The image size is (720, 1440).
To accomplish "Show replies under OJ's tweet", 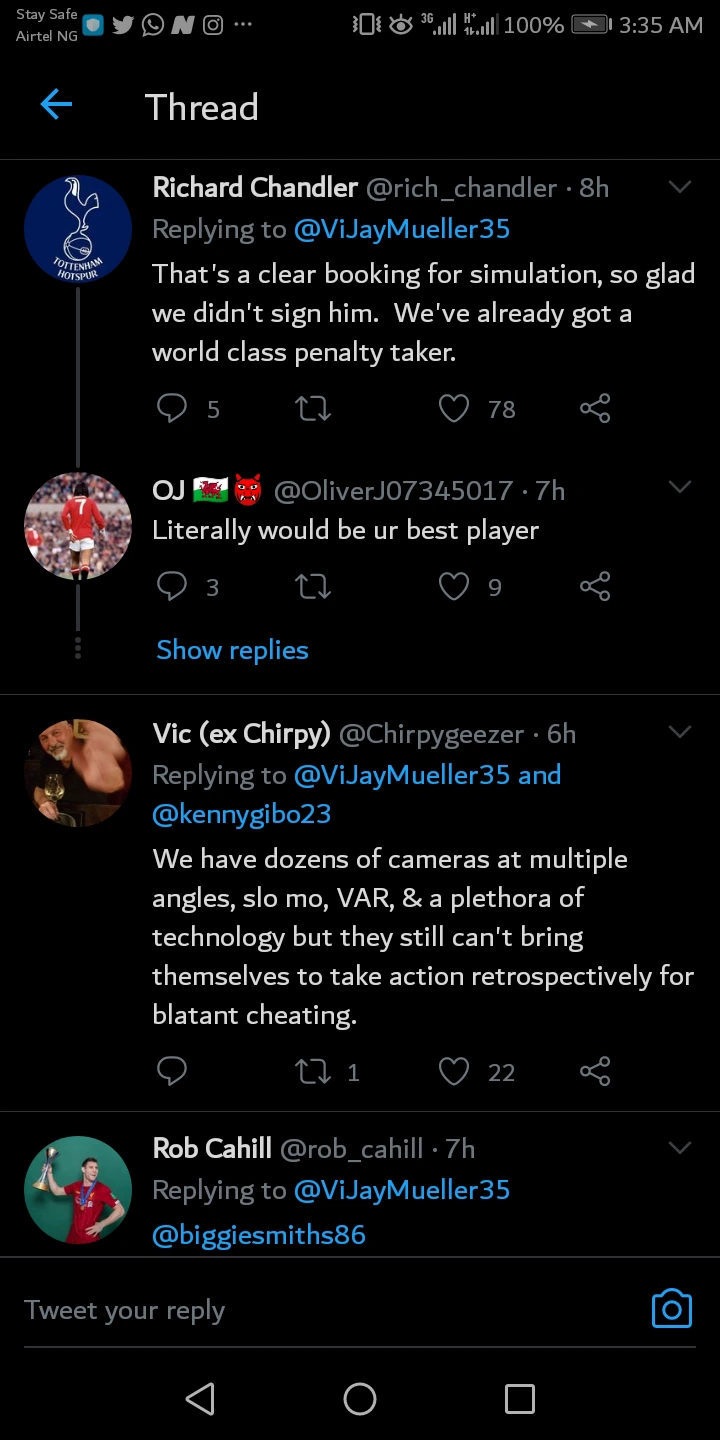I will 232,650.
